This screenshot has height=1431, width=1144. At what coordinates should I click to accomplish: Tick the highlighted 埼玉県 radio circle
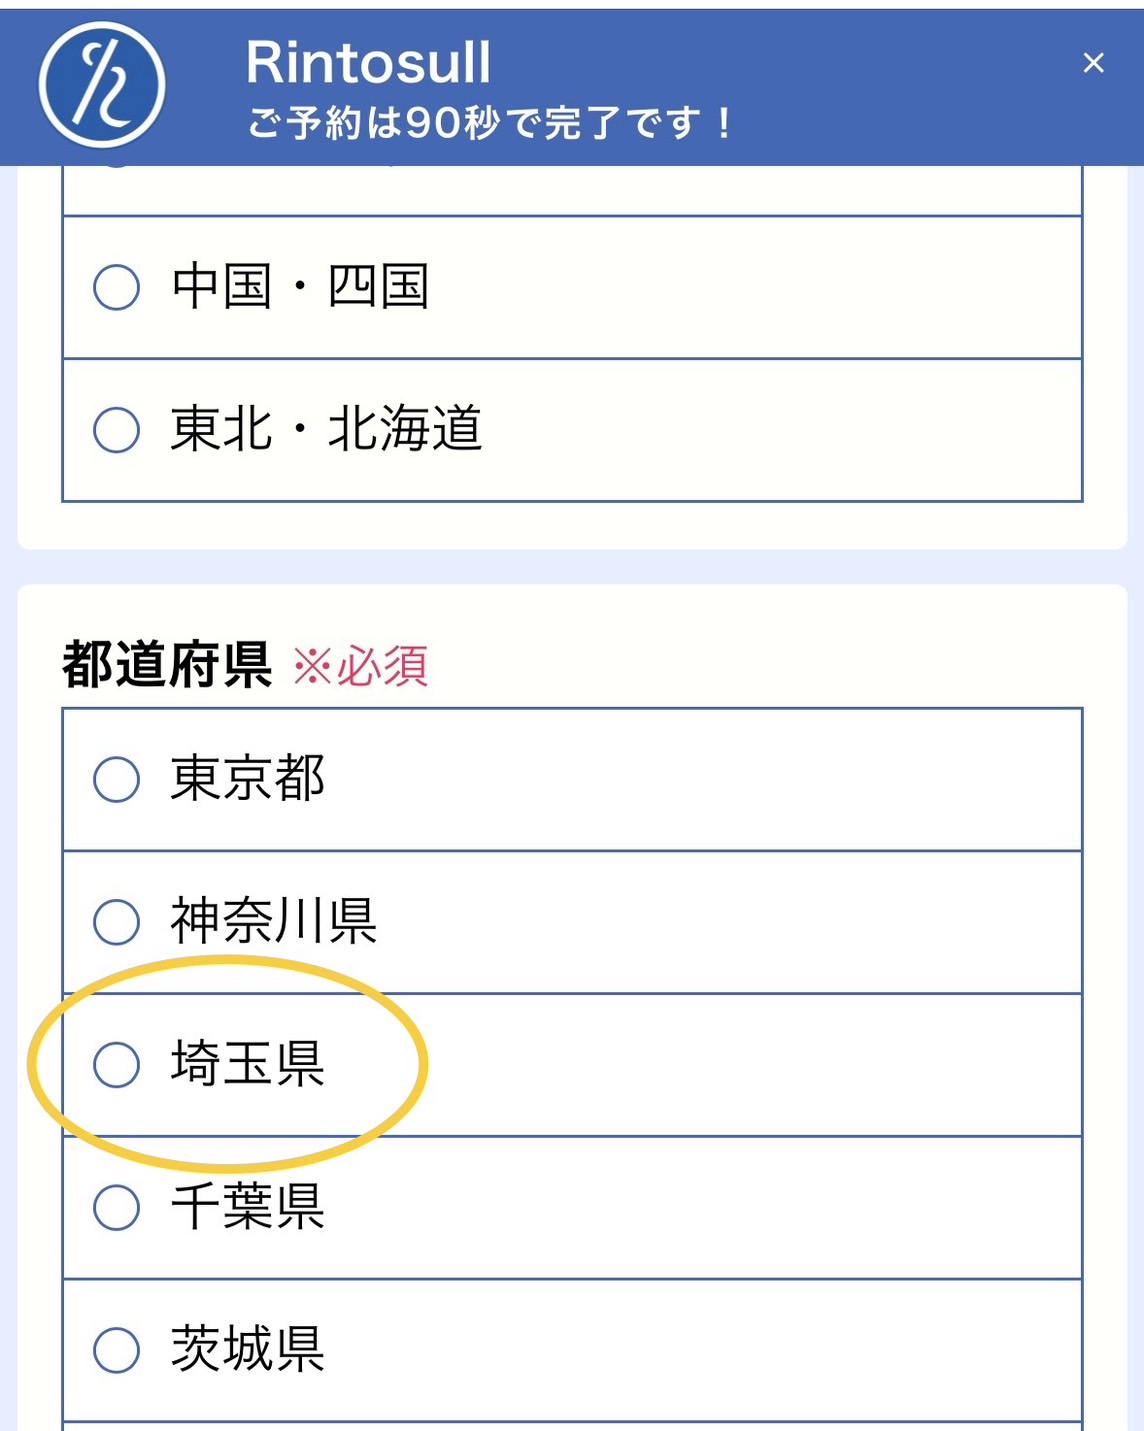coord(117,1064)
